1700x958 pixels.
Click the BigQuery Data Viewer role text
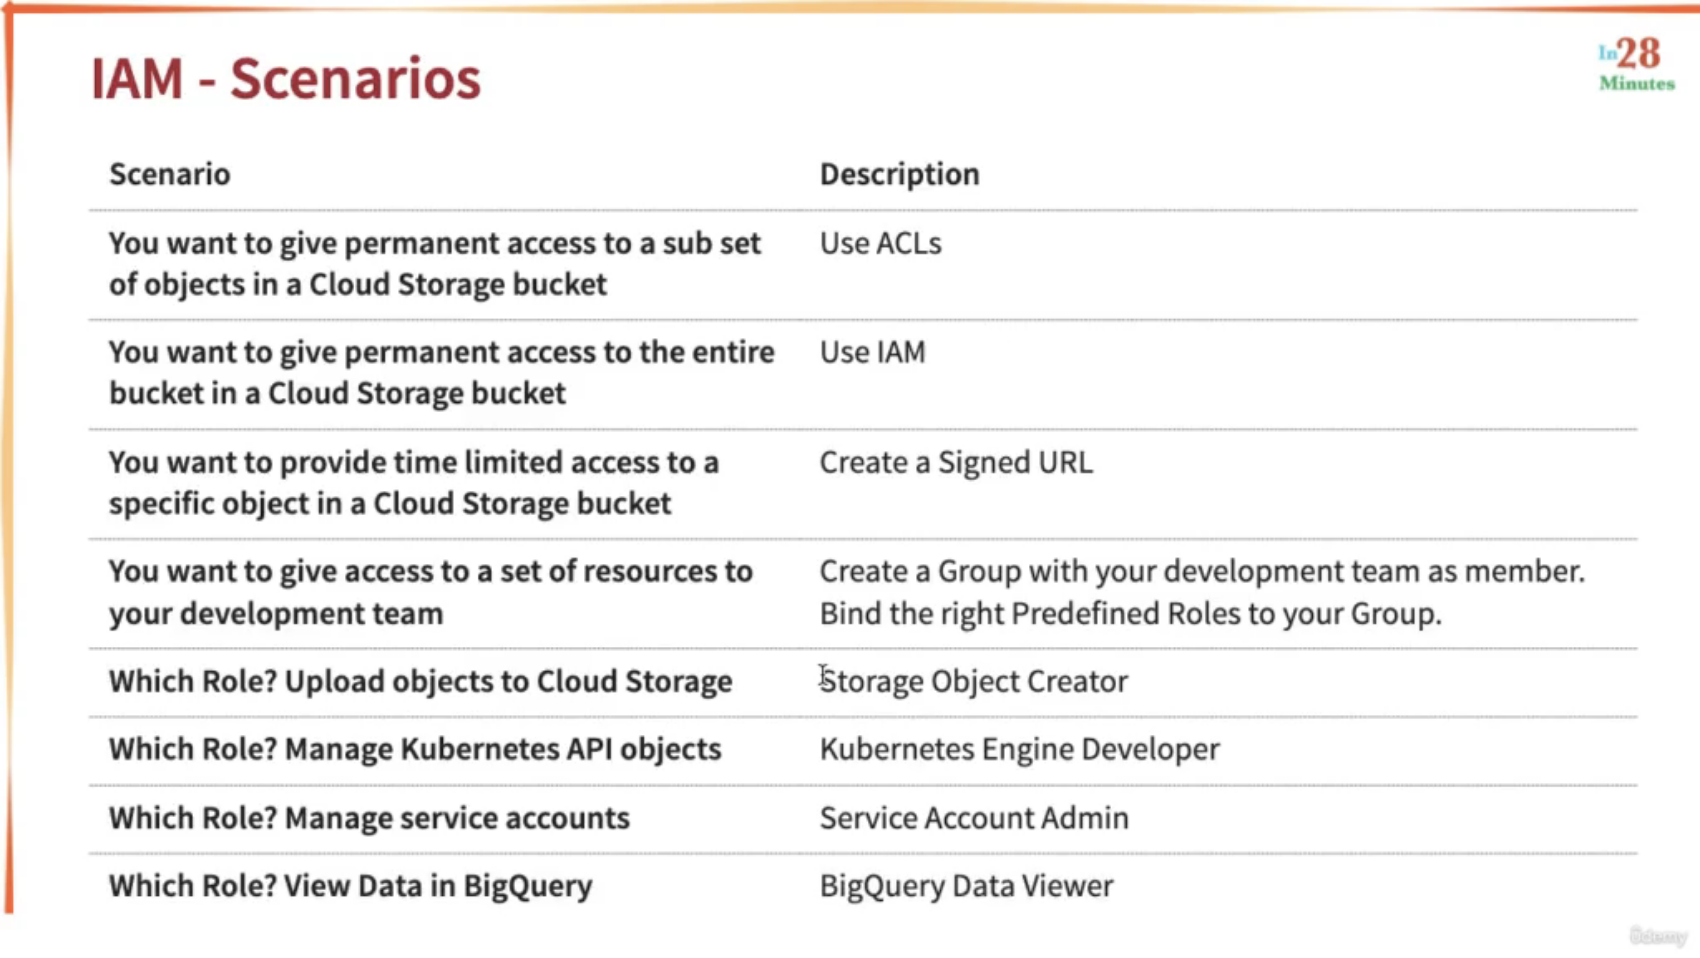click(x=967, y=886)
